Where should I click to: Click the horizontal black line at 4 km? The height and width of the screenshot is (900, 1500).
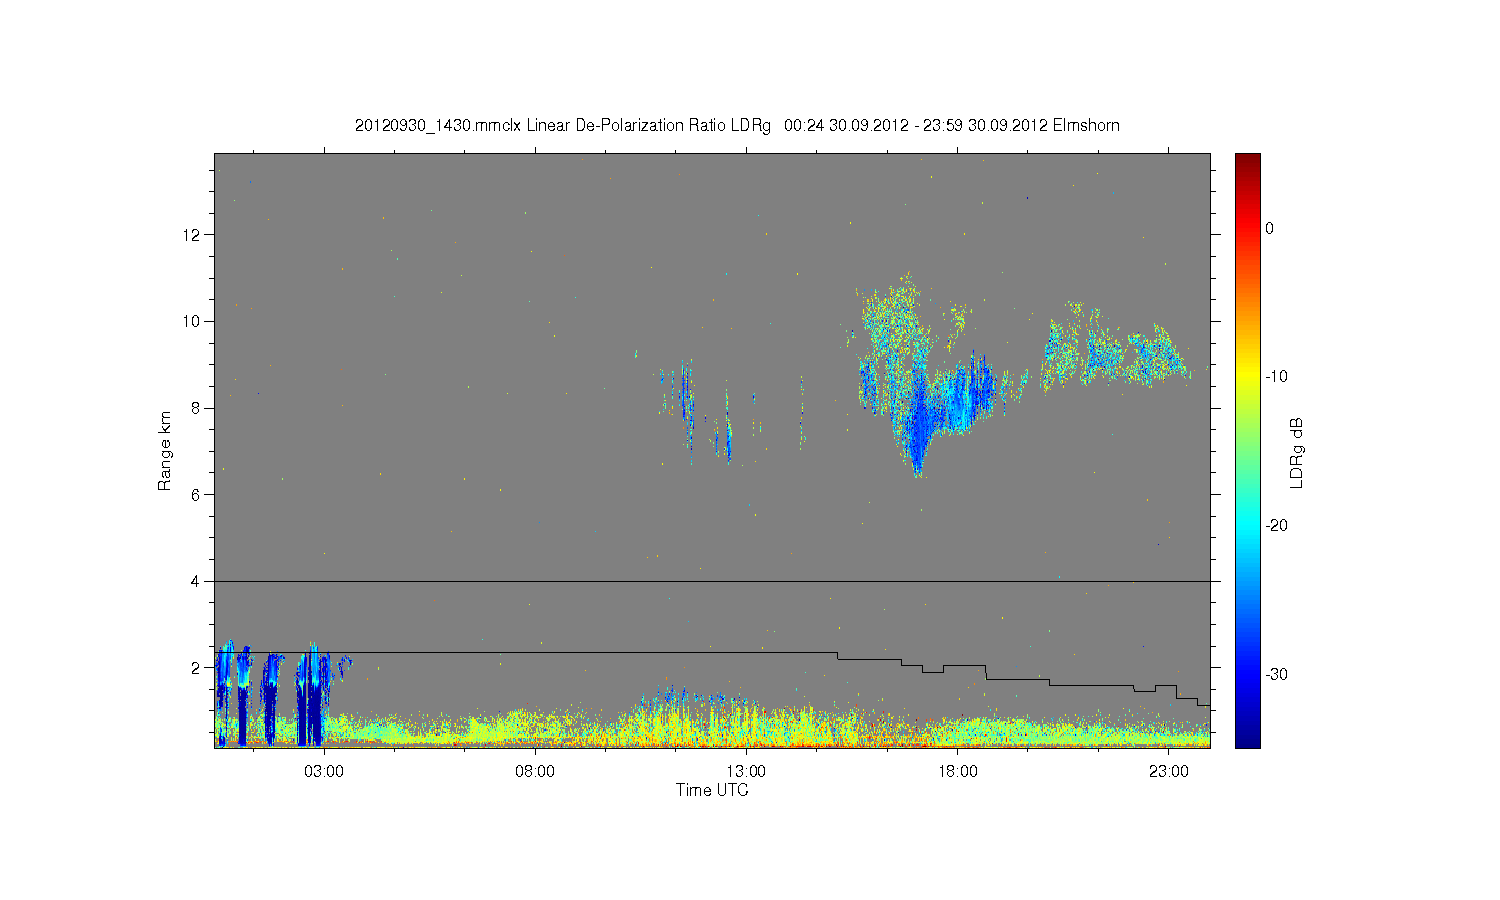(x=712, y=581)
